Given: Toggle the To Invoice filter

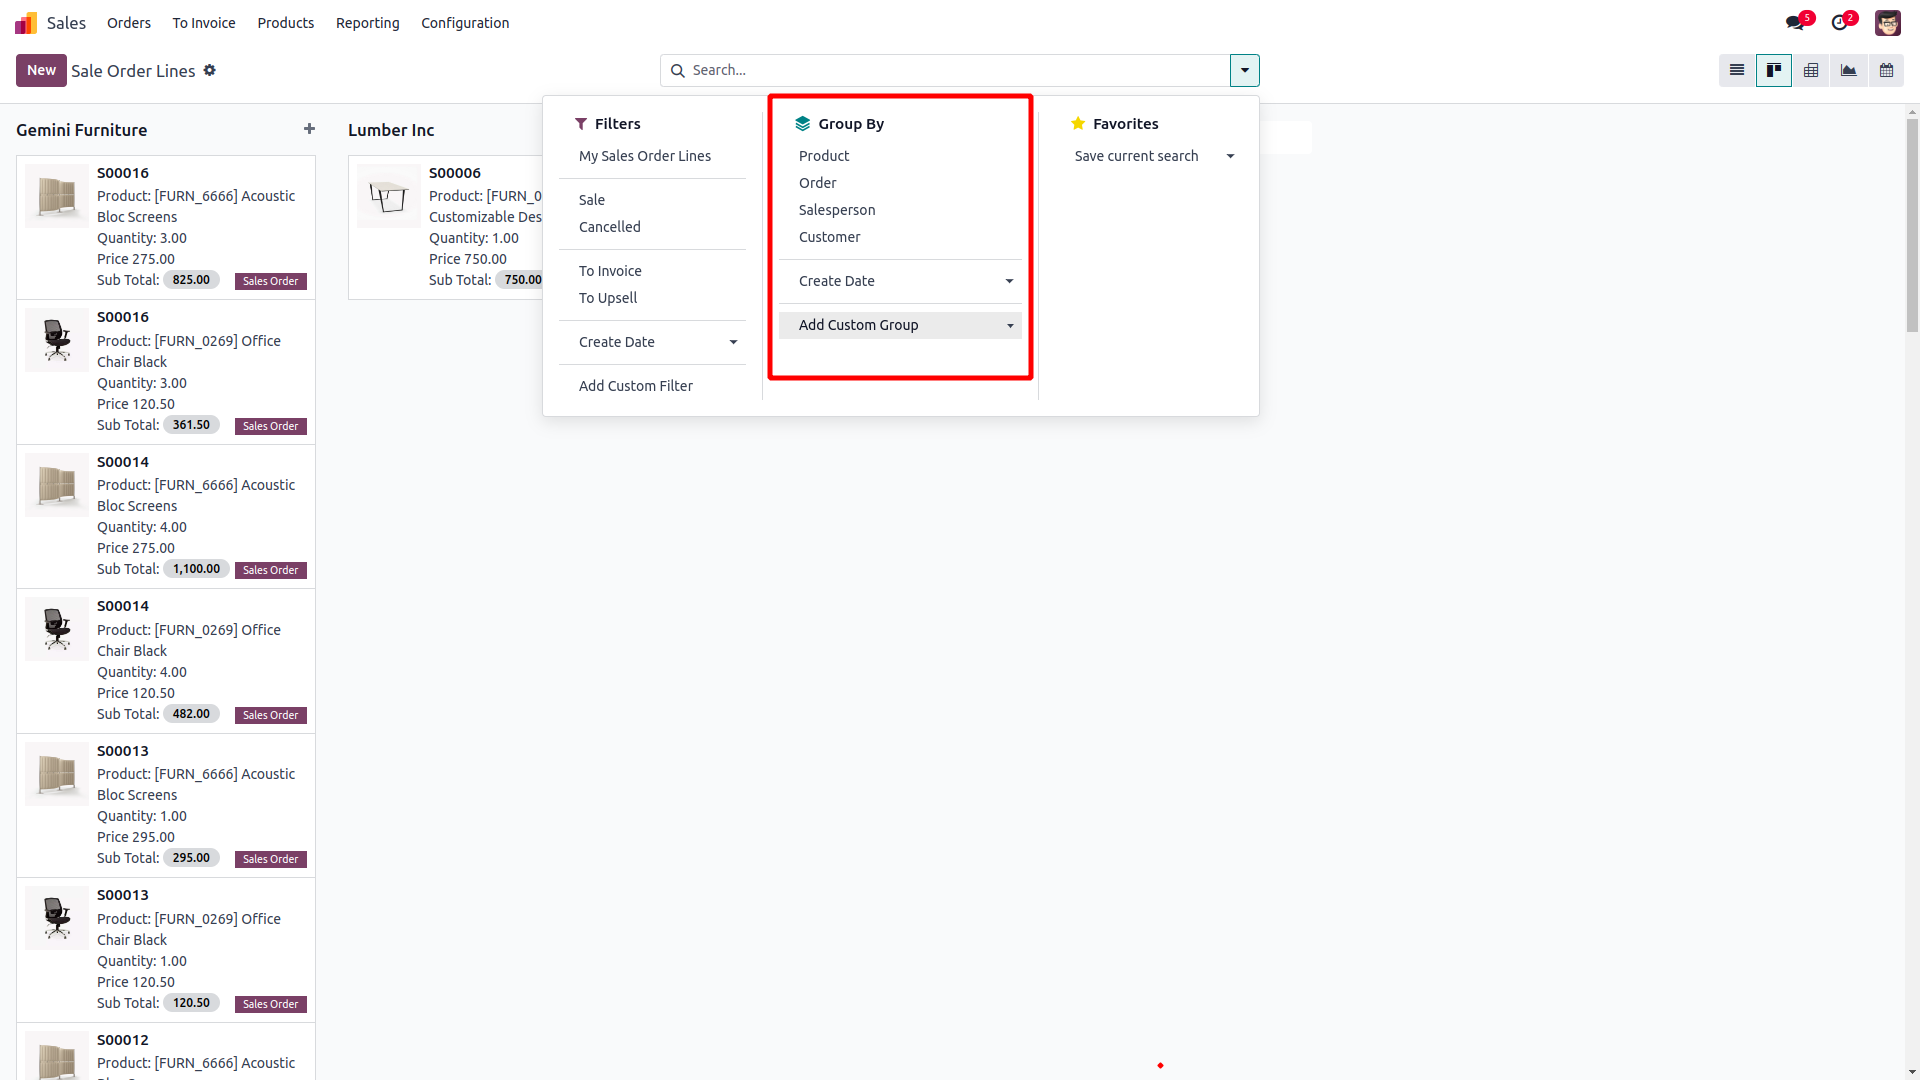Looking at the screenshot, I should 610,271.
